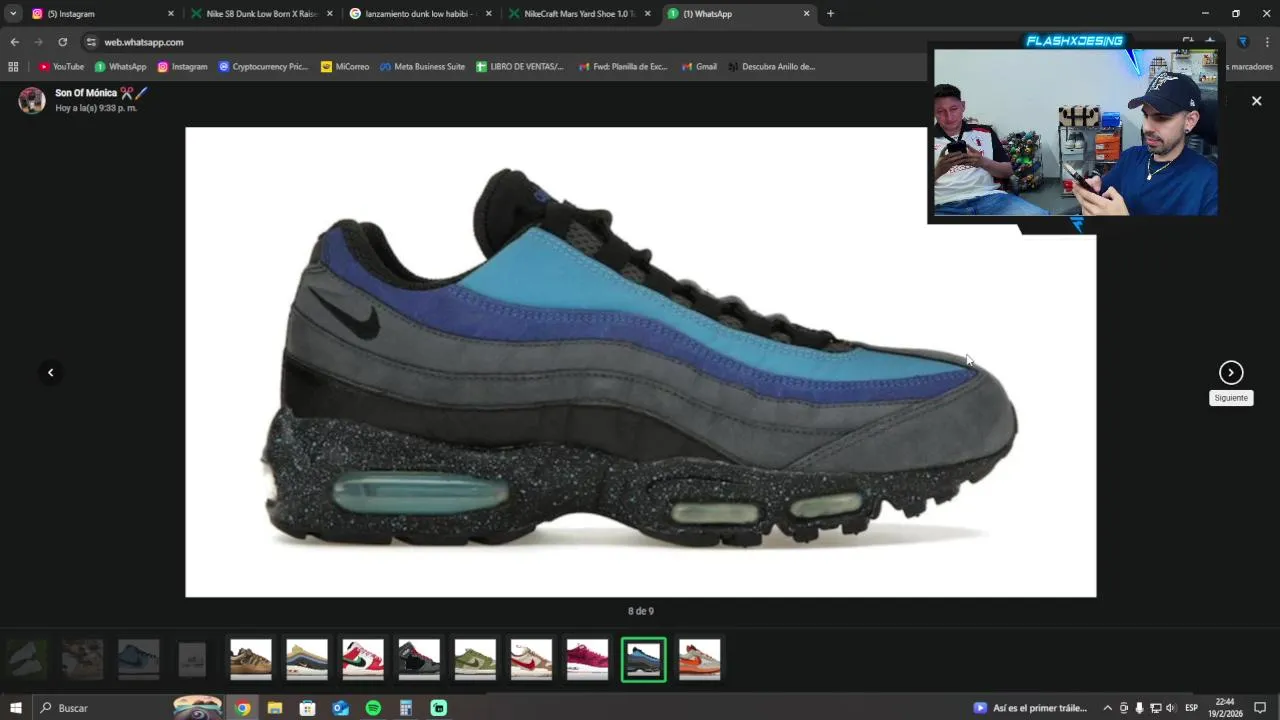Select the orange and grey sneaker thumbnail
1280x720 pixels.
tap(699, 660)
